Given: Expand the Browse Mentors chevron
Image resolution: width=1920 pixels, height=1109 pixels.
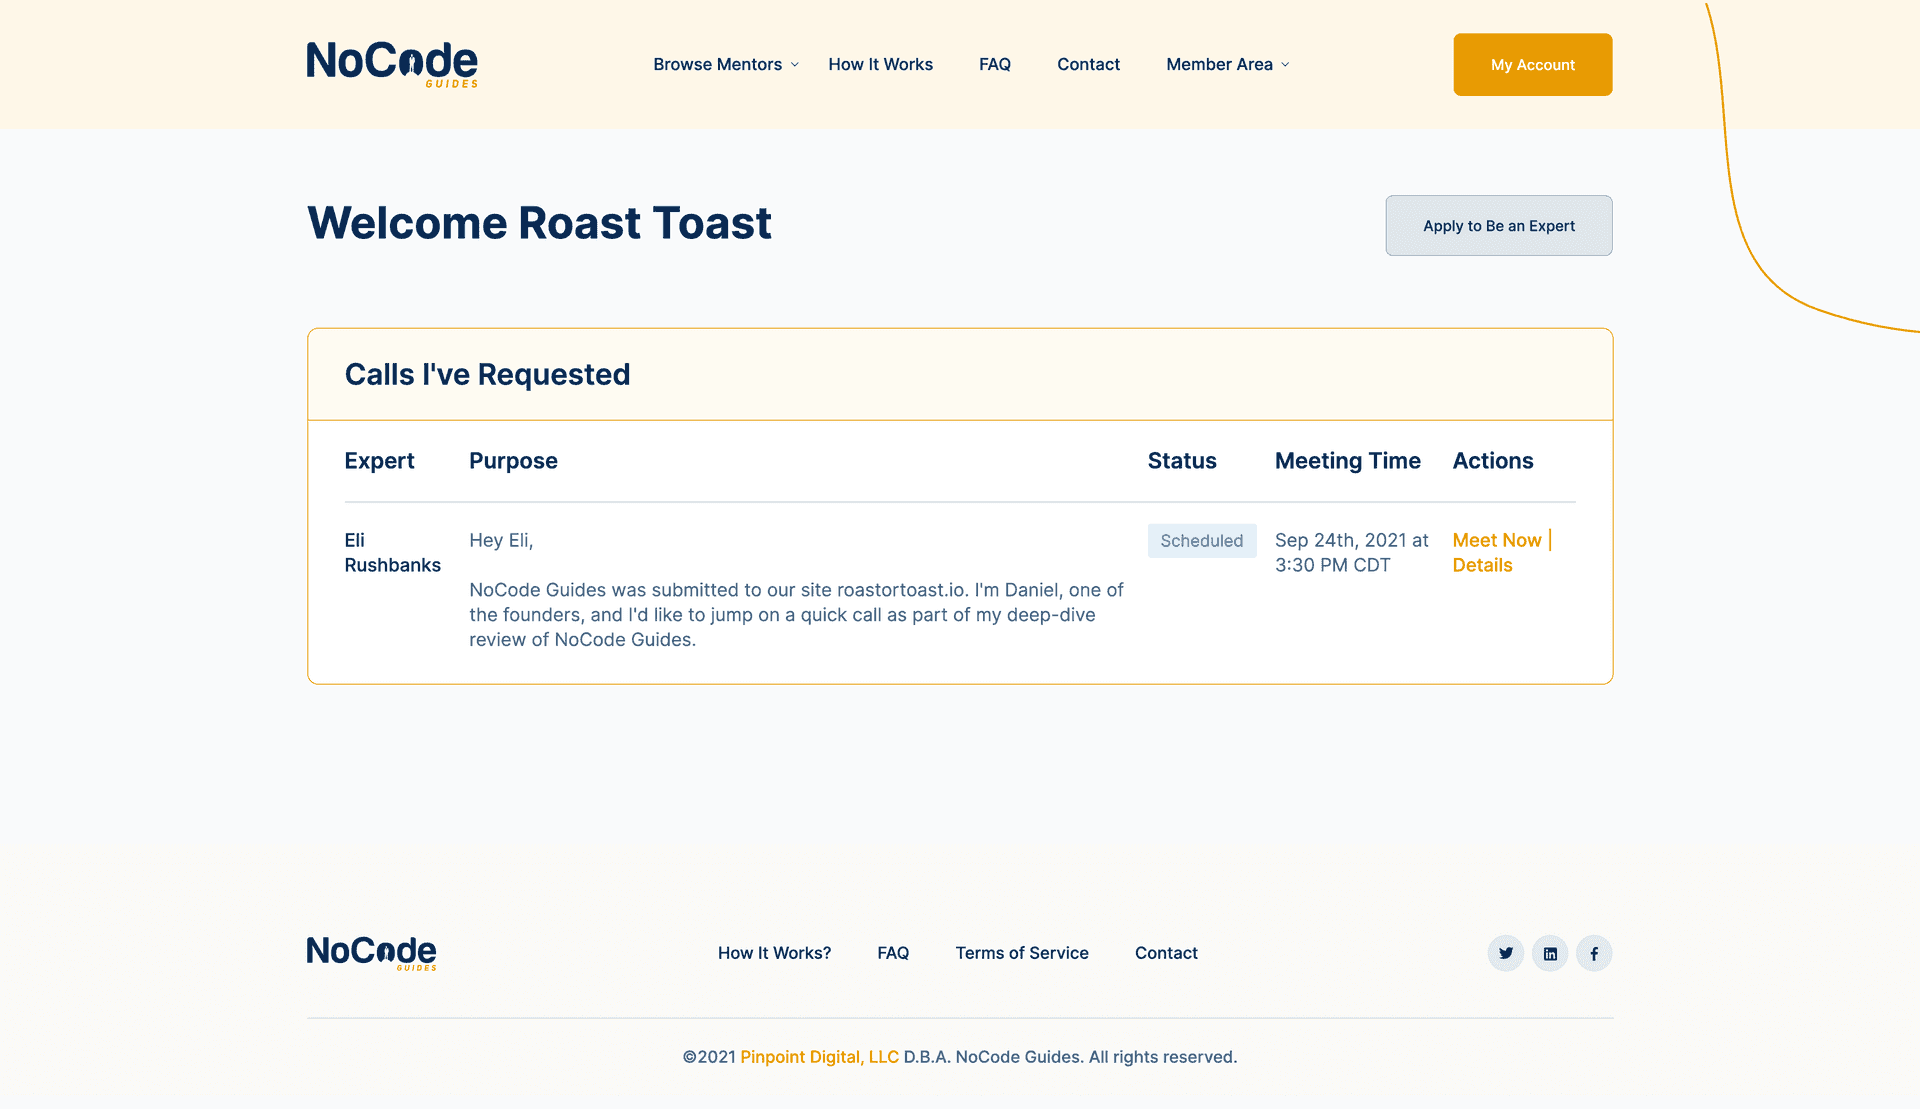Looking at the screenshot, I should tap(795, 65).
